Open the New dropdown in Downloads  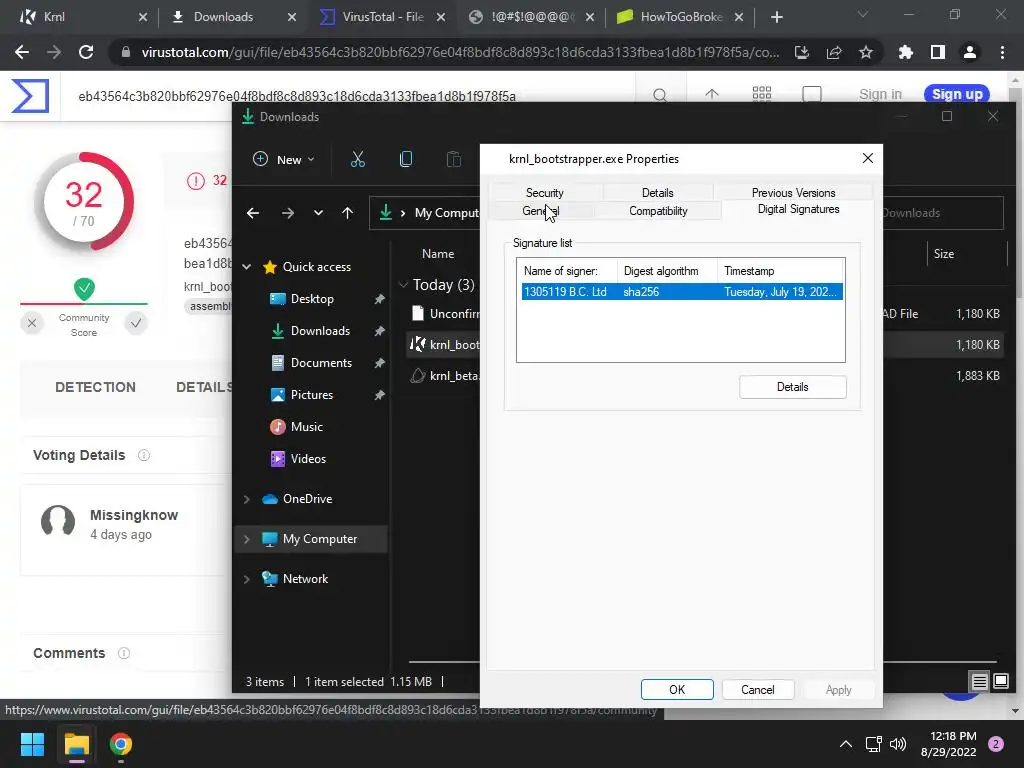(284, 159)
